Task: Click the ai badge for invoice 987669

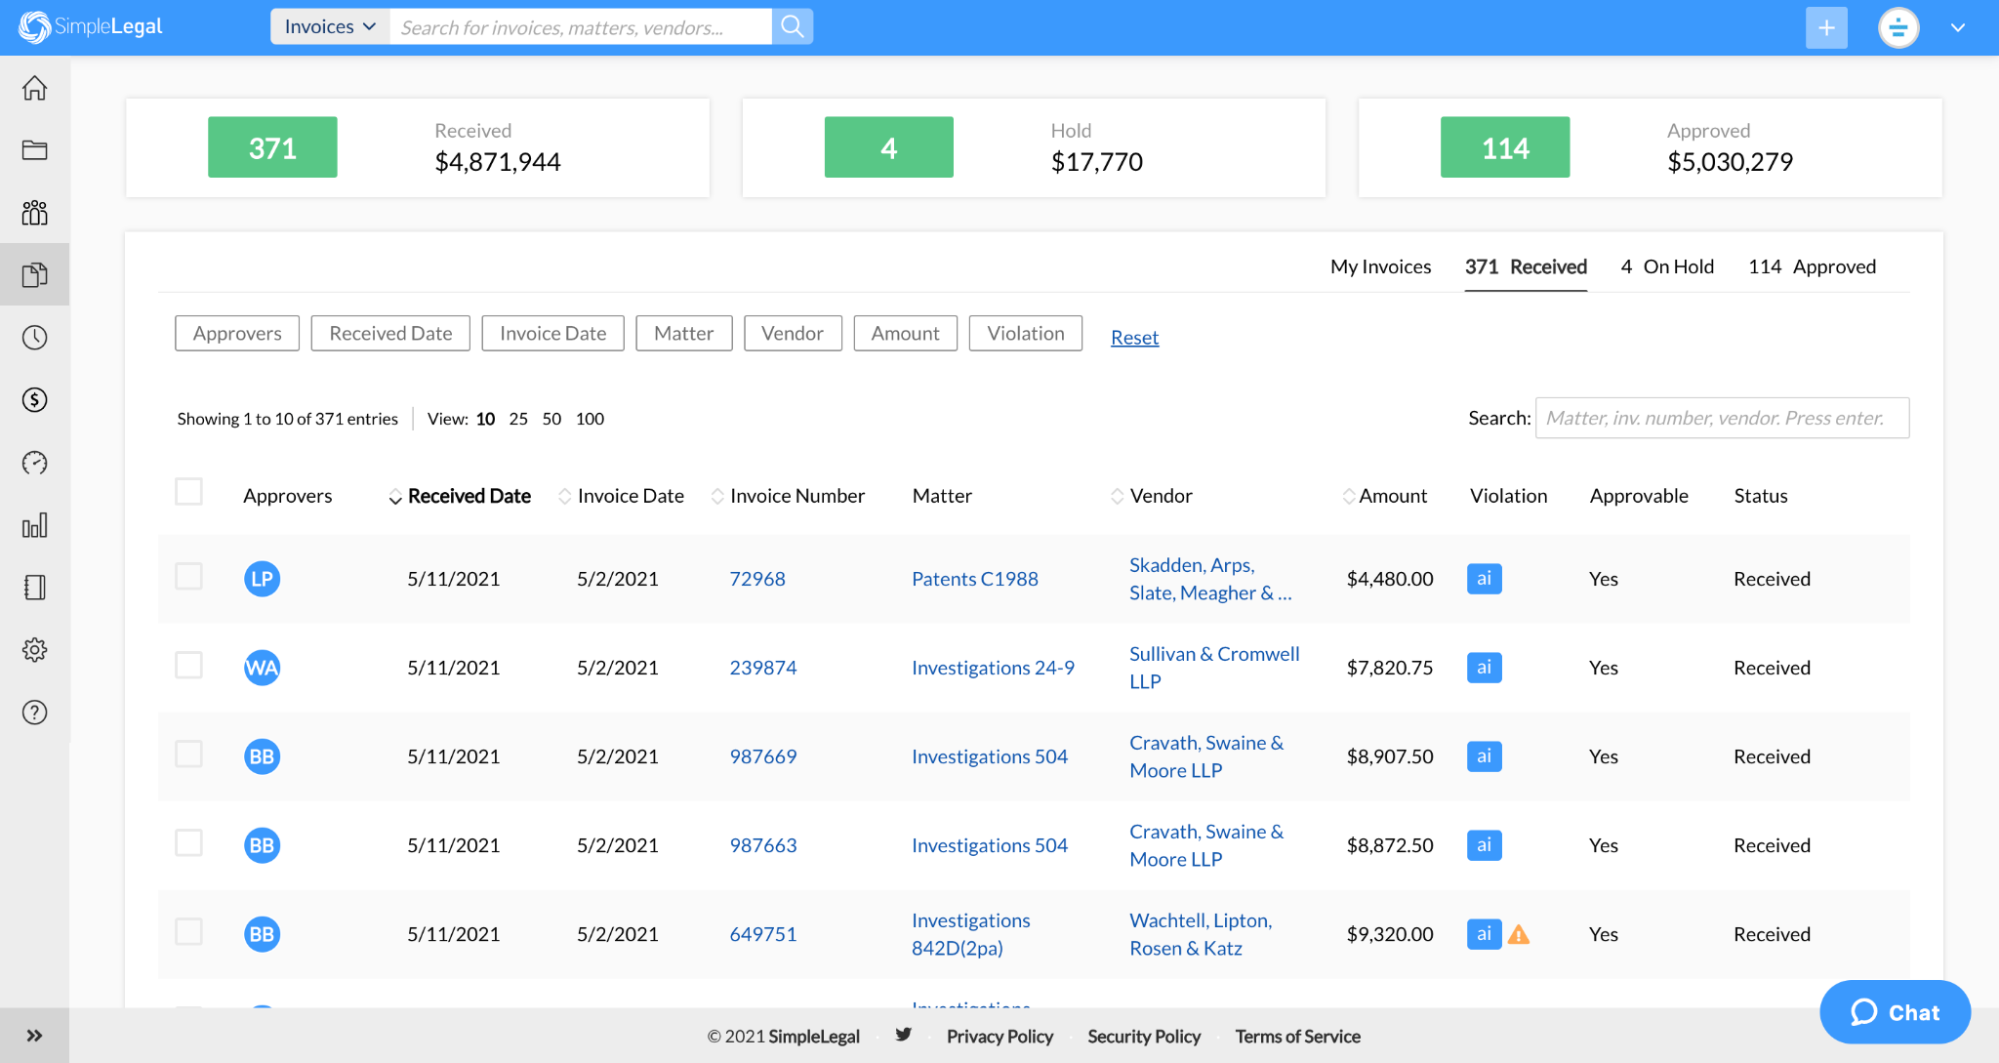Action: [1484, 756]
